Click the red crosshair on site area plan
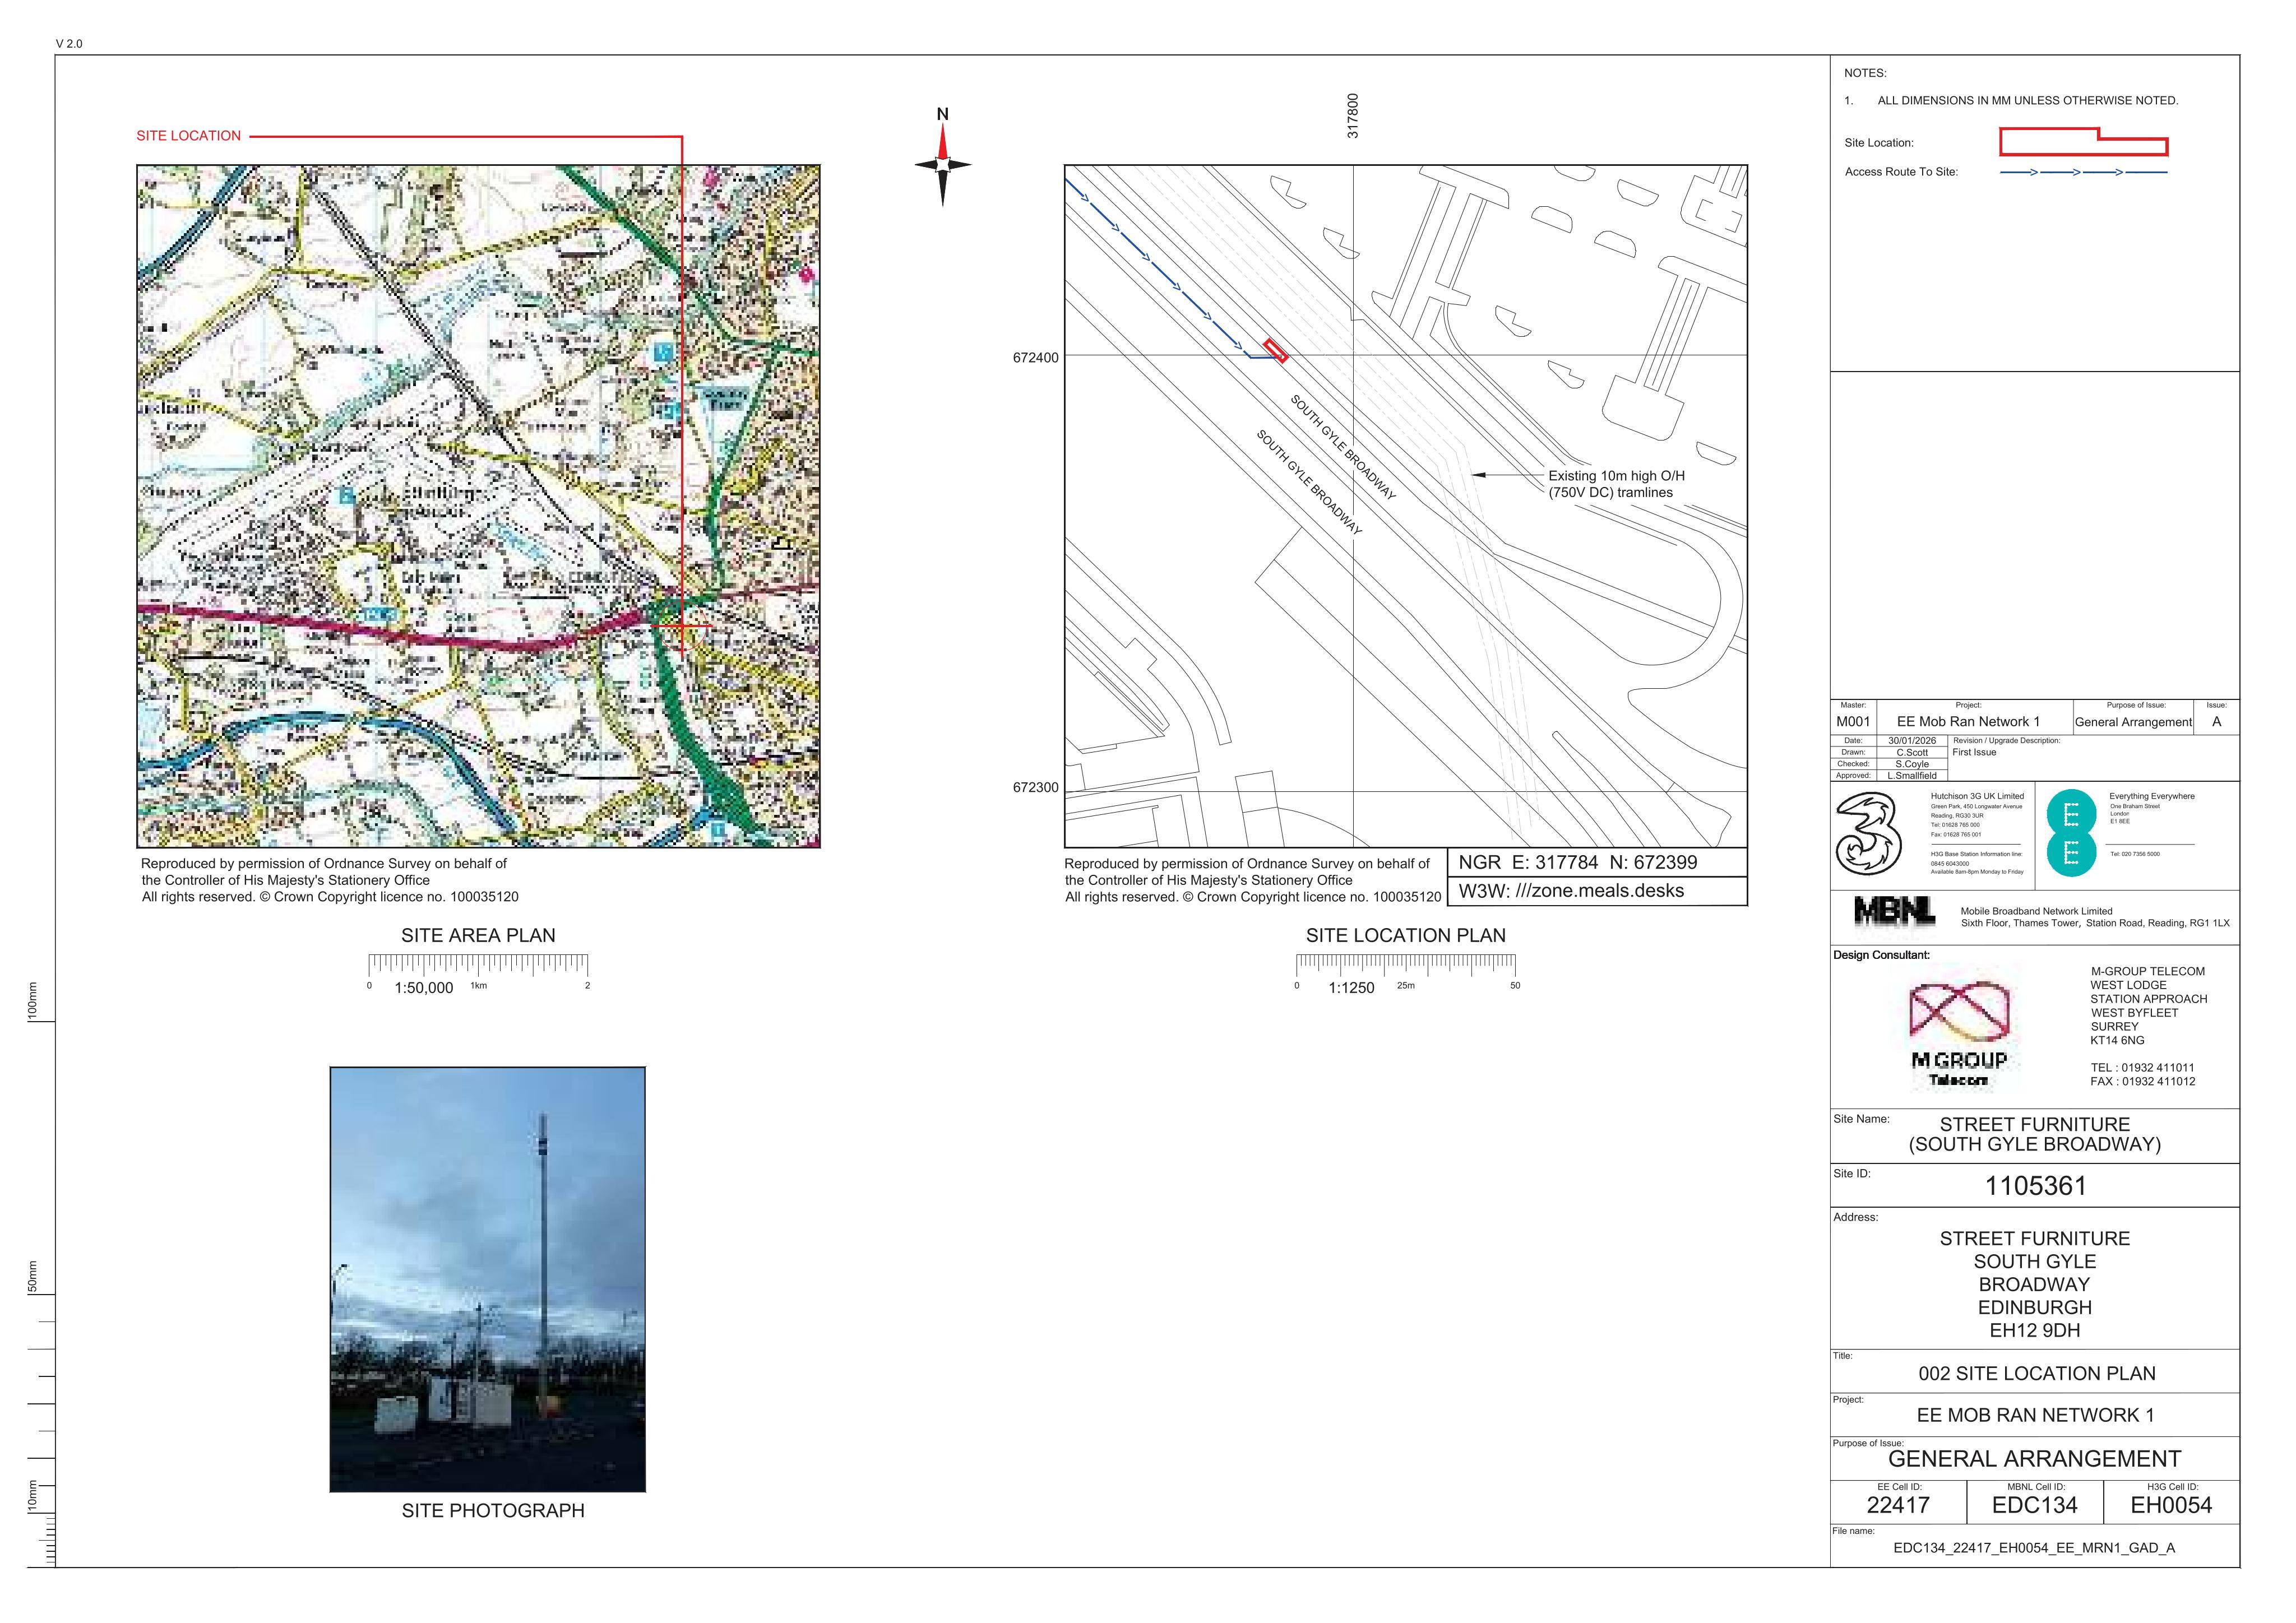Image resolution: width=2296 pixels, height=1623 pixels. tap(682, 626)
